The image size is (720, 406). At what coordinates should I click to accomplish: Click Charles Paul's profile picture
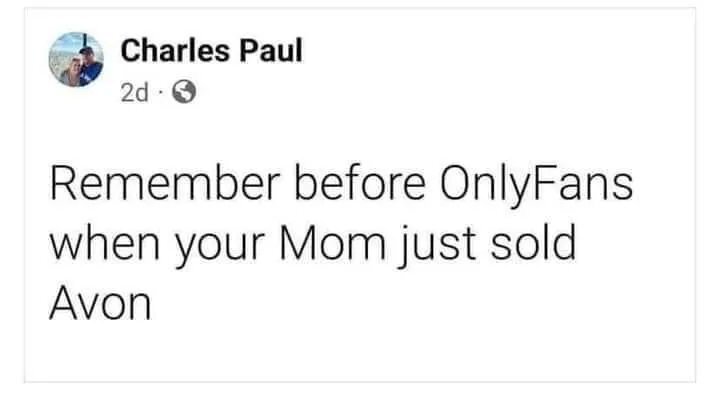tap(76, 62)
